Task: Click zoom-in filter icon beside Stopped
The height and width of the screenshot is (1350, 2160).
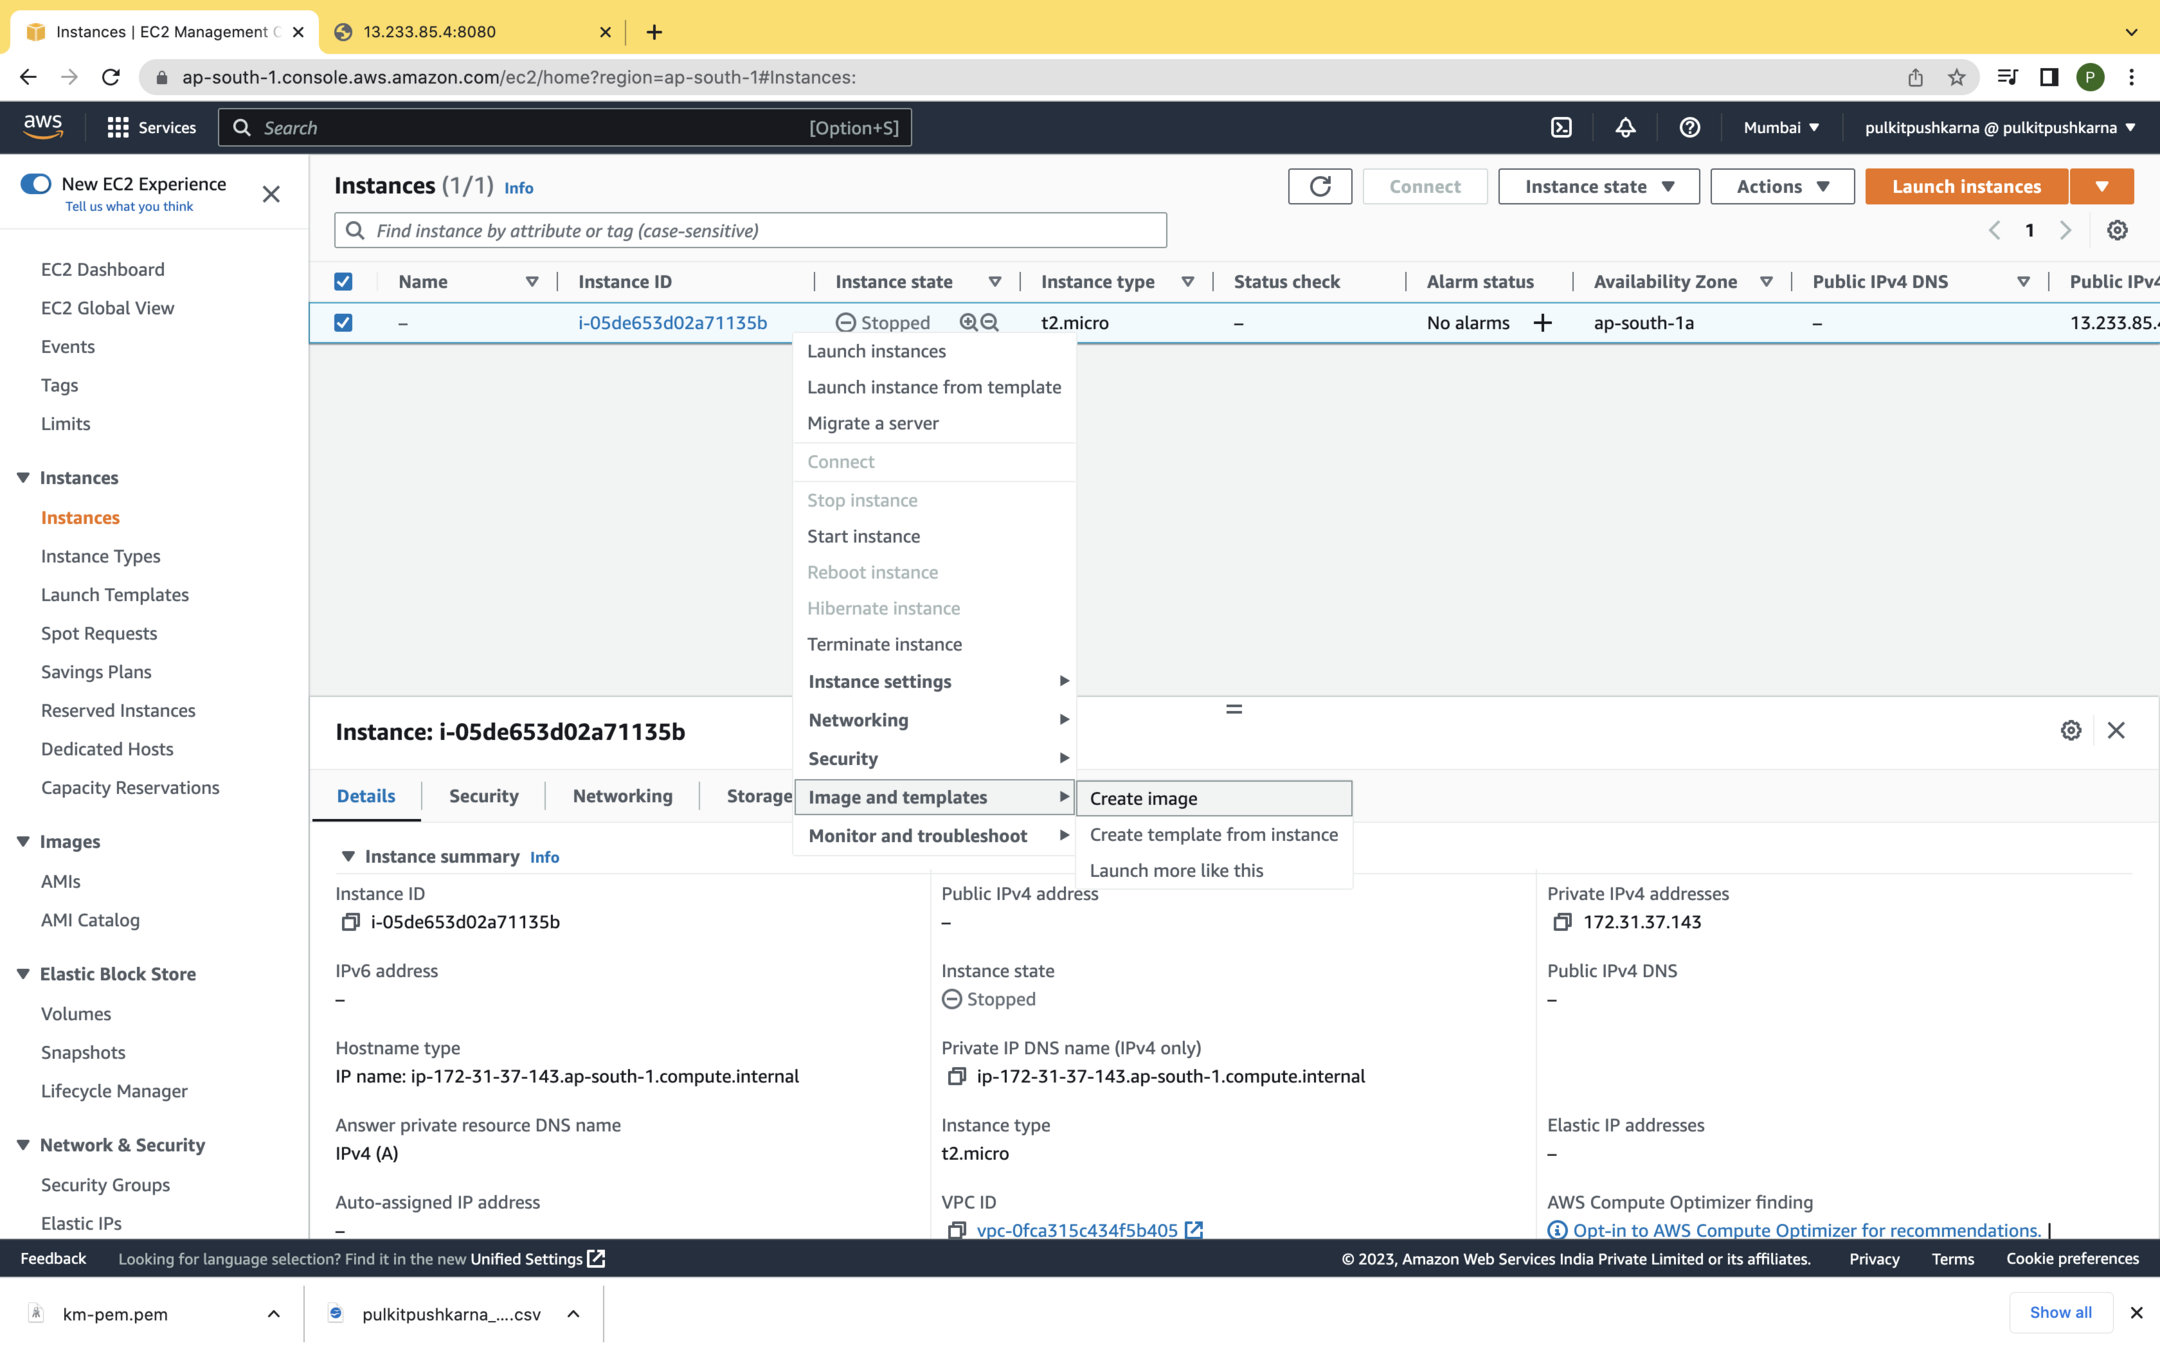Action: click(x=968, y=322)
